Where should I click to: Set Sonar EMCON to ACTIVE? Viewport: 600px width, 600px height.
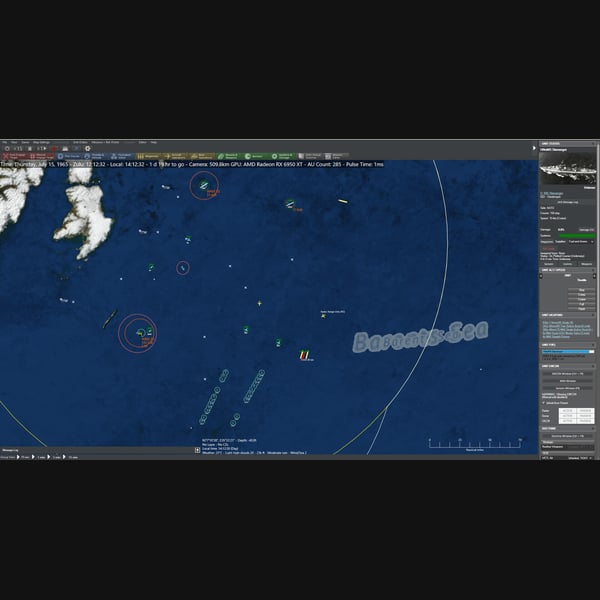tap(567, 416)
